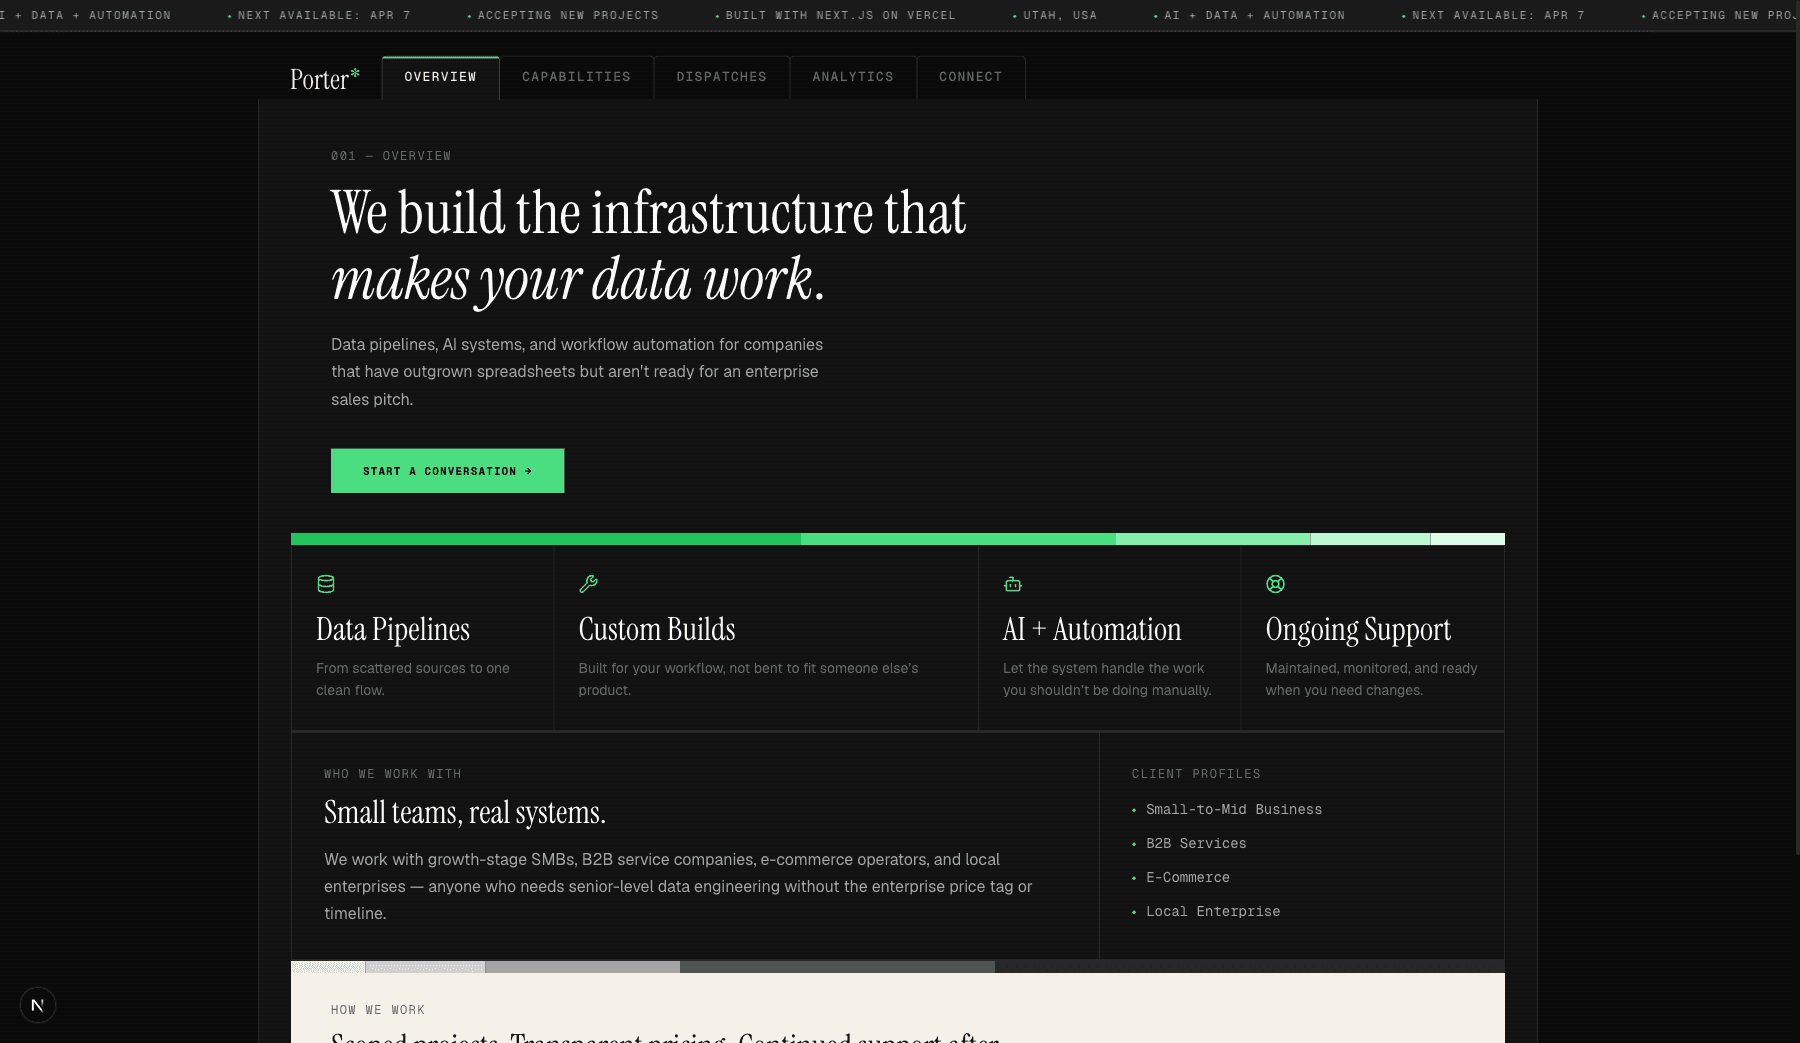1800x1043 pixels.
Task: Click the B2B Services profile entry
Action: point(1196,843)
